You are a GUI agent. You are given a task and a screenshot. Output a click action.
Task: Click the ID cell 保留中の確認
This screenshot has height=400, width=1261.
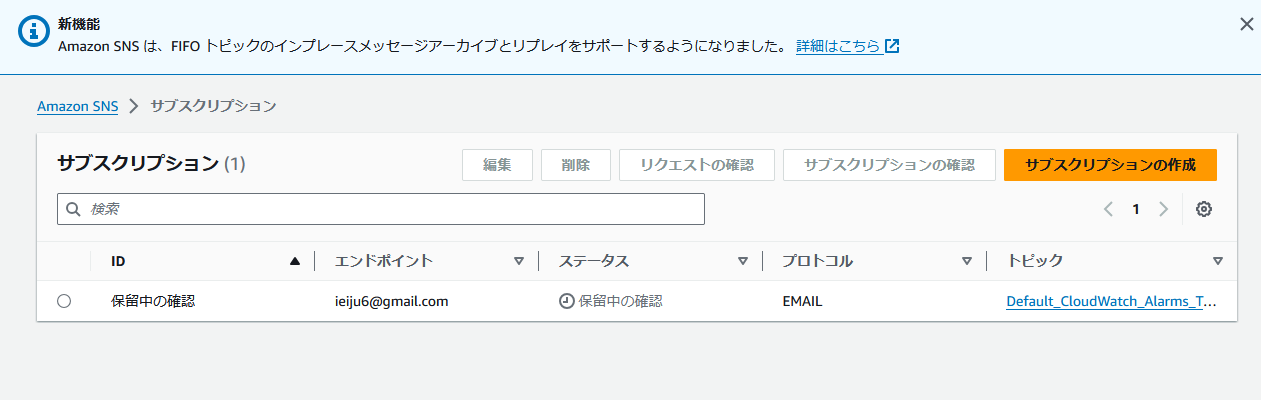pyautogui.click(x=152, y=301)
